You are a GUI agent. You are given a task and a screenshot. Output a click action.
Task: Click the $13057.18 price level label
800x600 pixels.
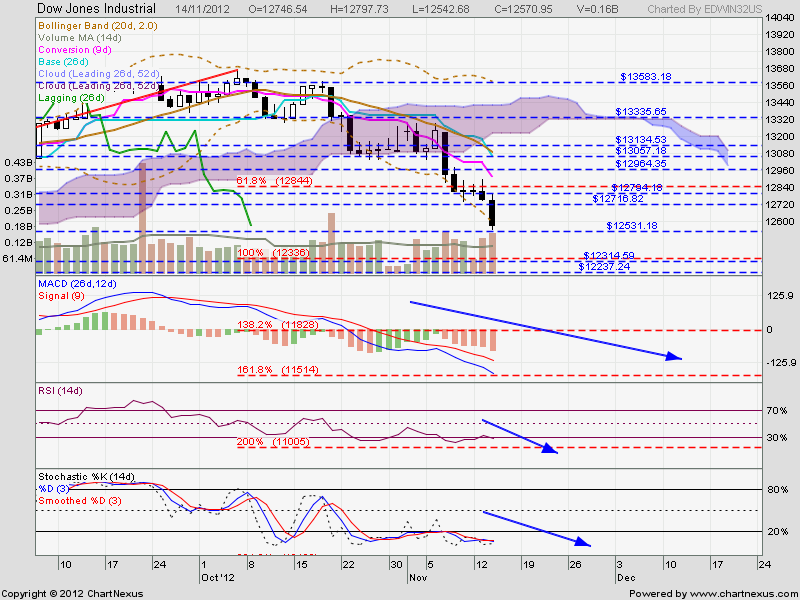[x=641, y=151]
